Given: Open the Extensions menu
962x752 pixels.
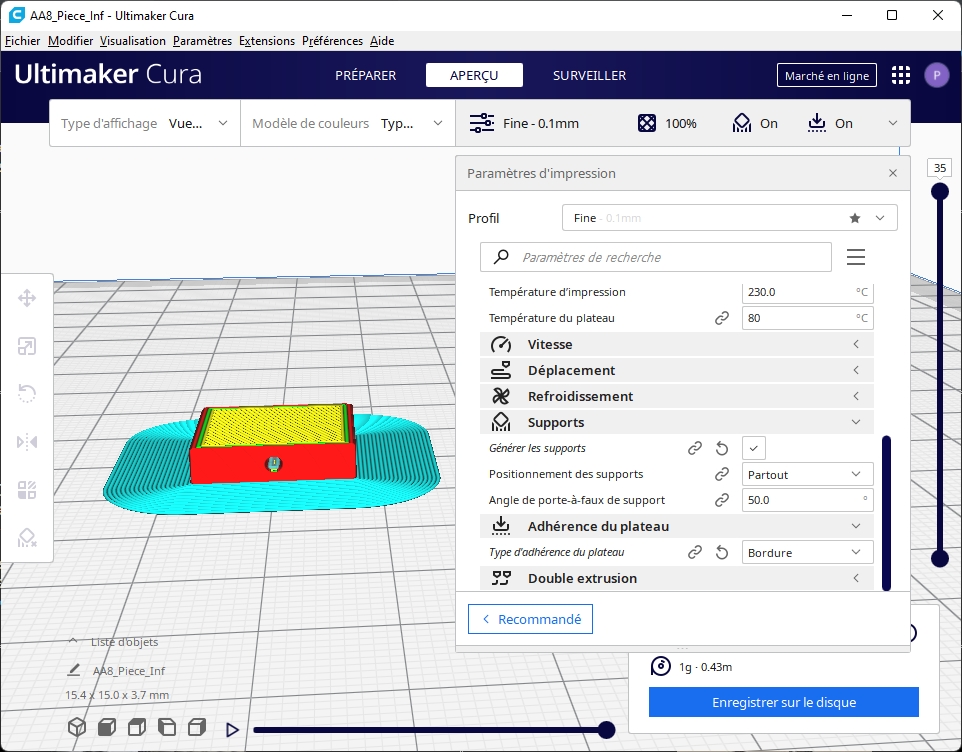Looking at the screenshot, I should (x=267, y=41).
